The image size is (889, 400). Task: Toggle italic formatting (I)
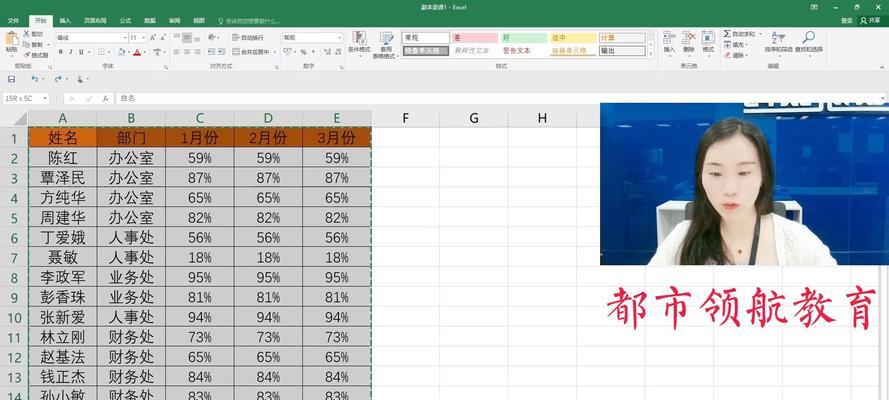click(x=71, y=52)
